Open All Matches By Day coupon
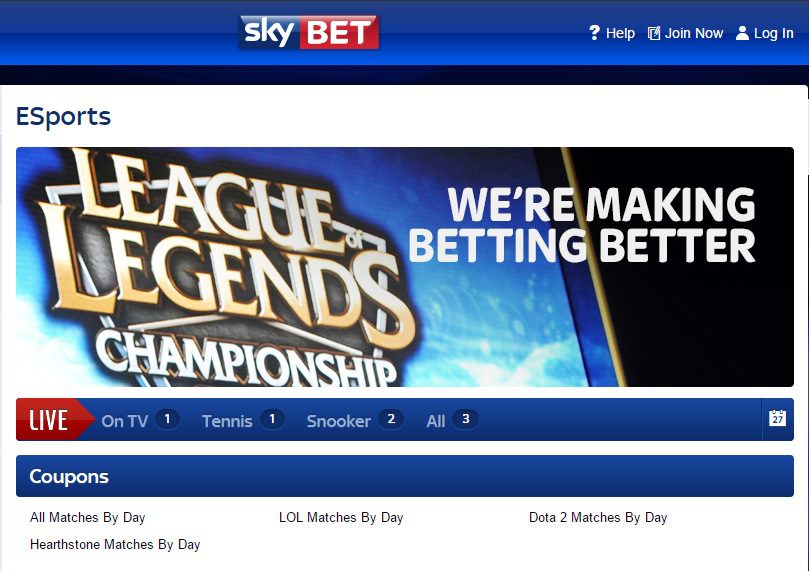 pyautogui.click(x=87, y=517)
